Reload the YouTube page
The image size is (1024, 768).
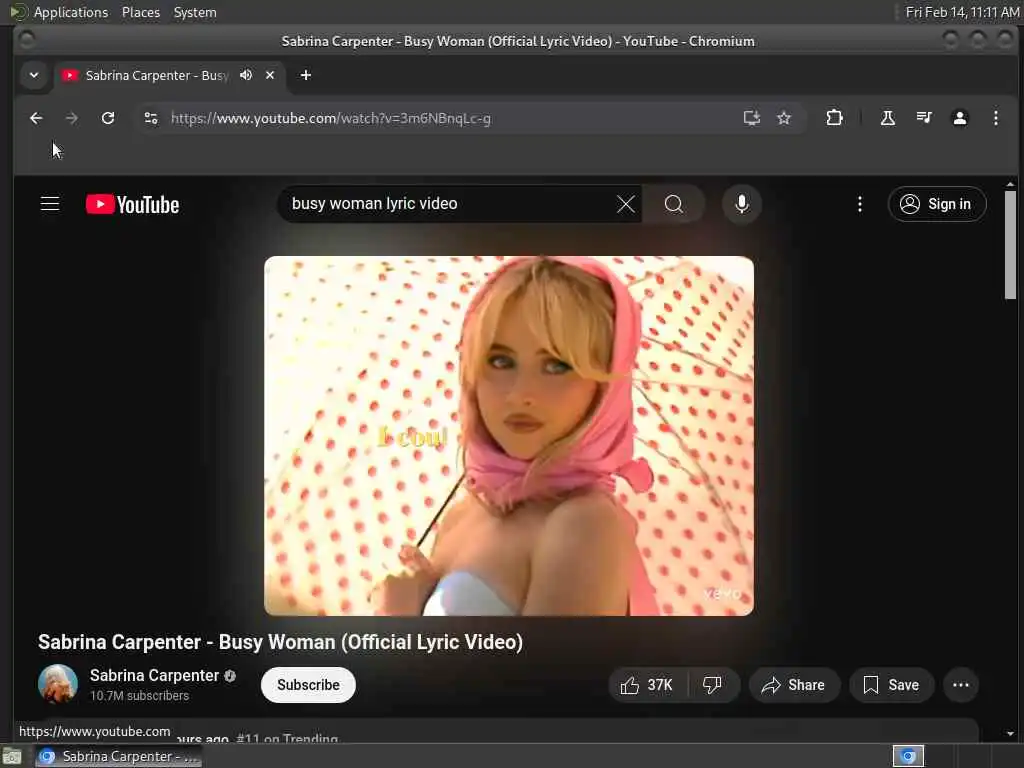[x=108, y=118]
